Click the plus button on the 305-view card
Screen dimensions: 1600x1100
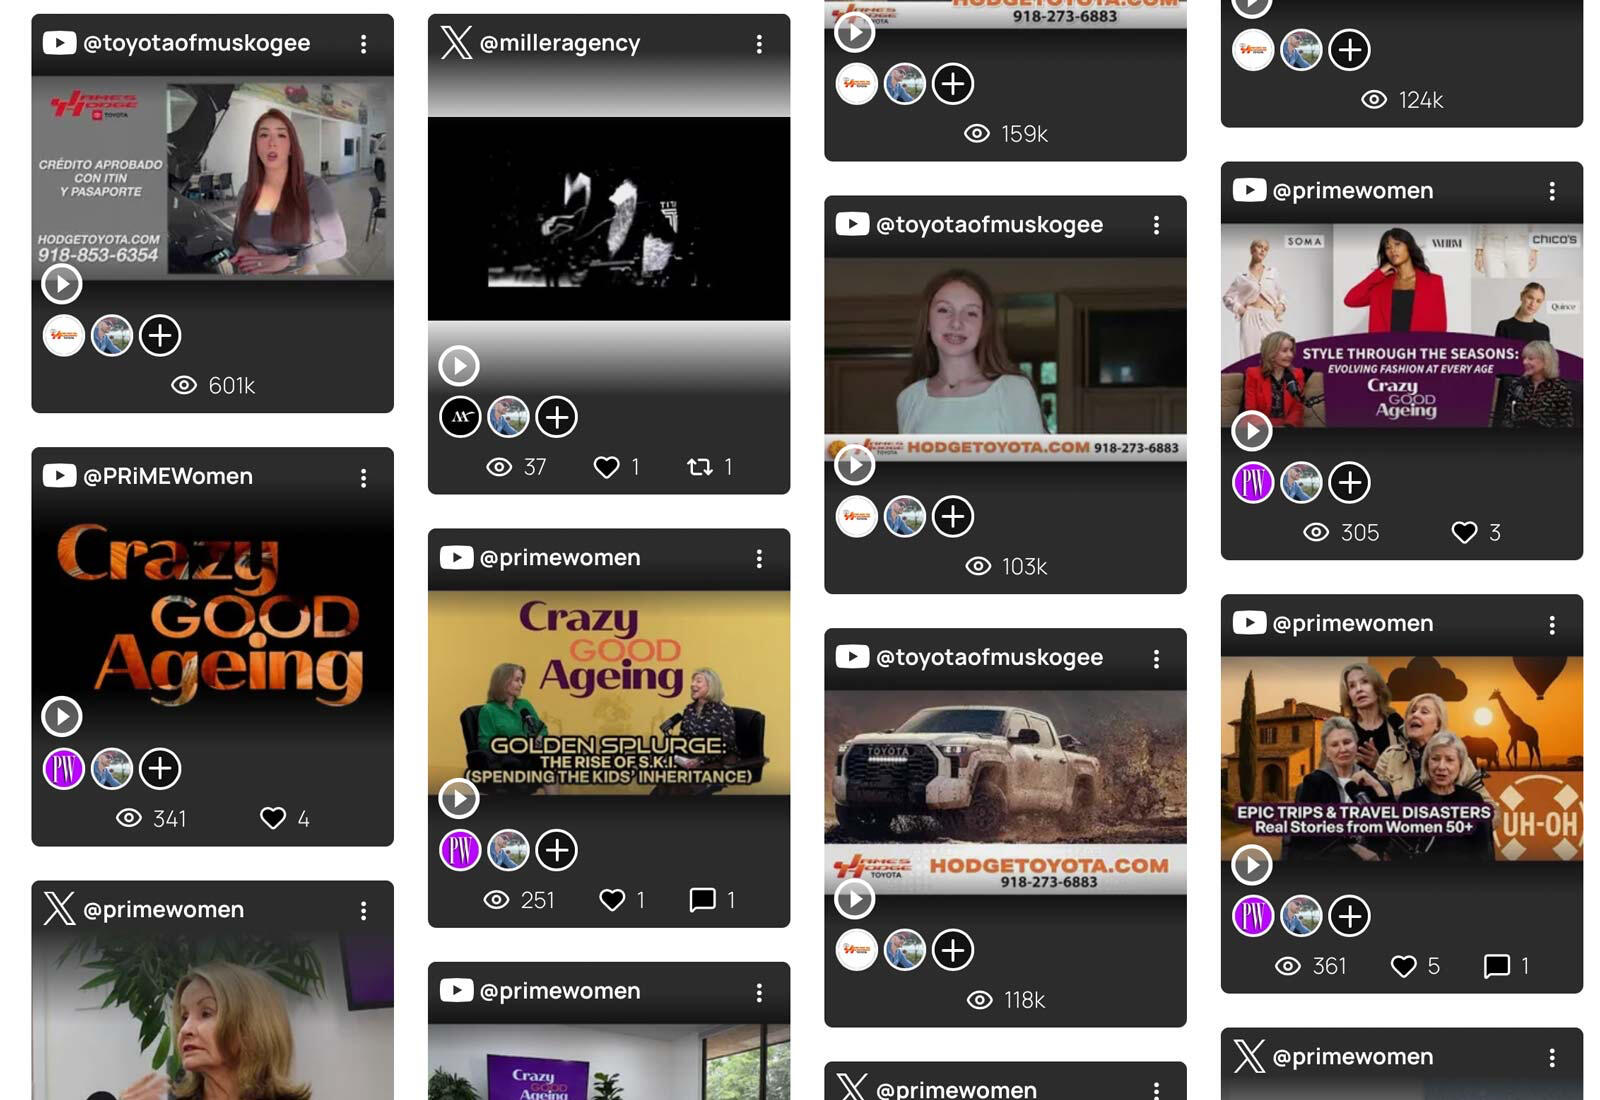pos(1350,482)
